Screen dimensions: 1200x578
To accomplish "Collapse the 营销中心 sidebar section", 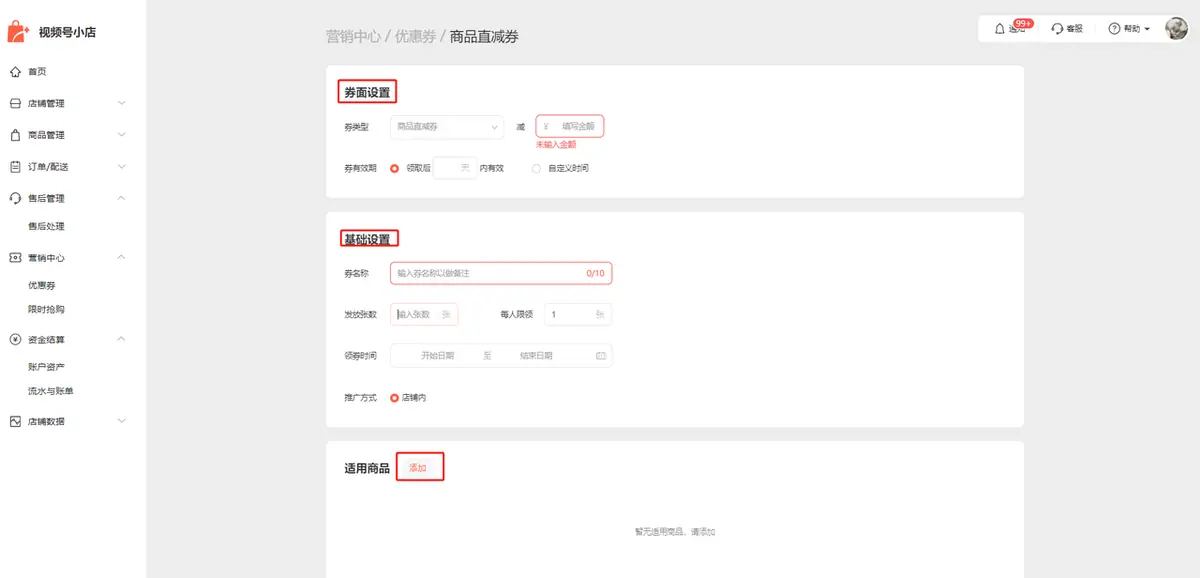I will pyautogui.click(x=122, y=258).
